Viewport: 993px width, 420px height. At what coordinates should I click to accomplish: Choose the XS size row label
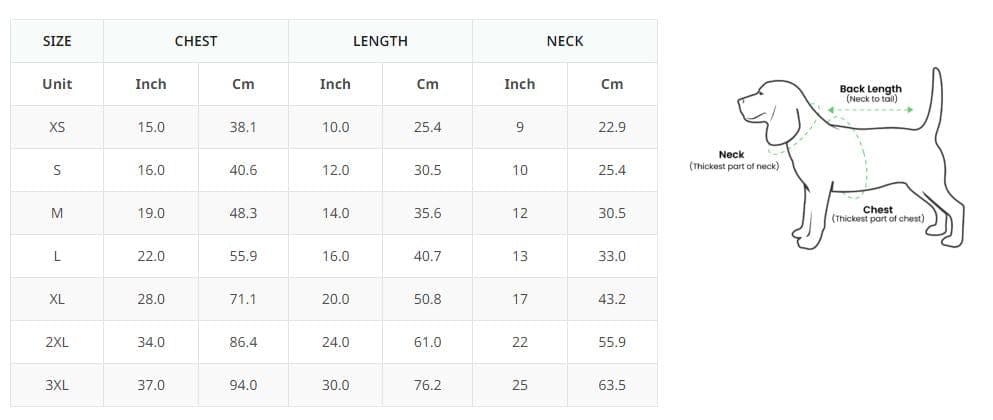click(x=57, y=127)
